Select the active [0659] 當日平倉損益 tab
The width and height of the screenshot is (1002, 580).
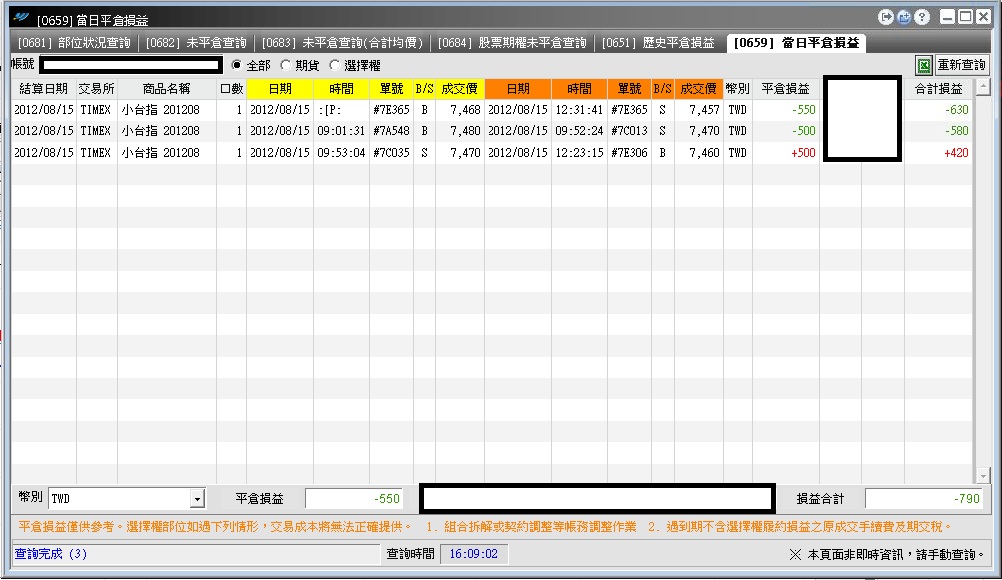click(796, 43)
